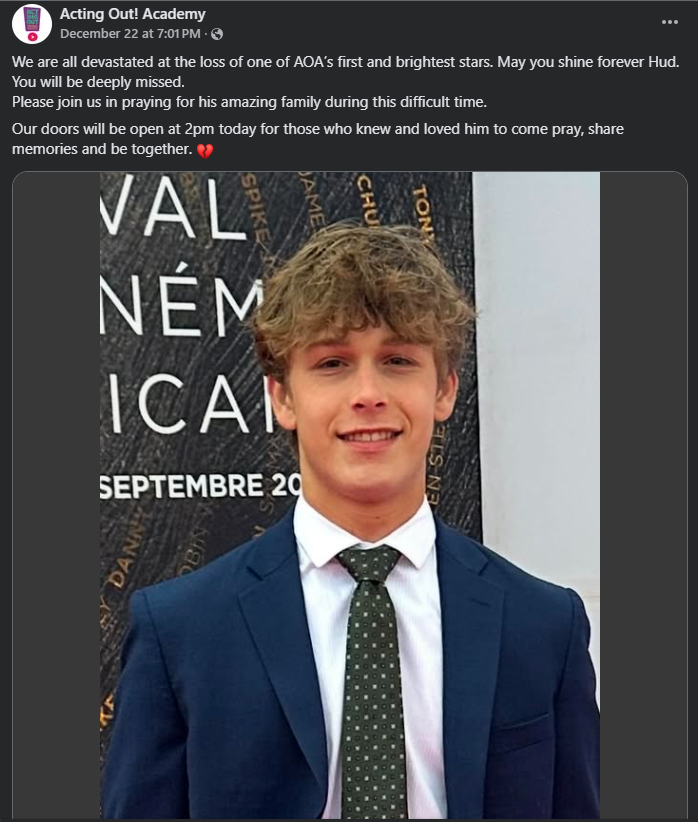Screen dimensions: 698x822
Task: Click the dark left margin beside photo
Action: pos(56,495)
